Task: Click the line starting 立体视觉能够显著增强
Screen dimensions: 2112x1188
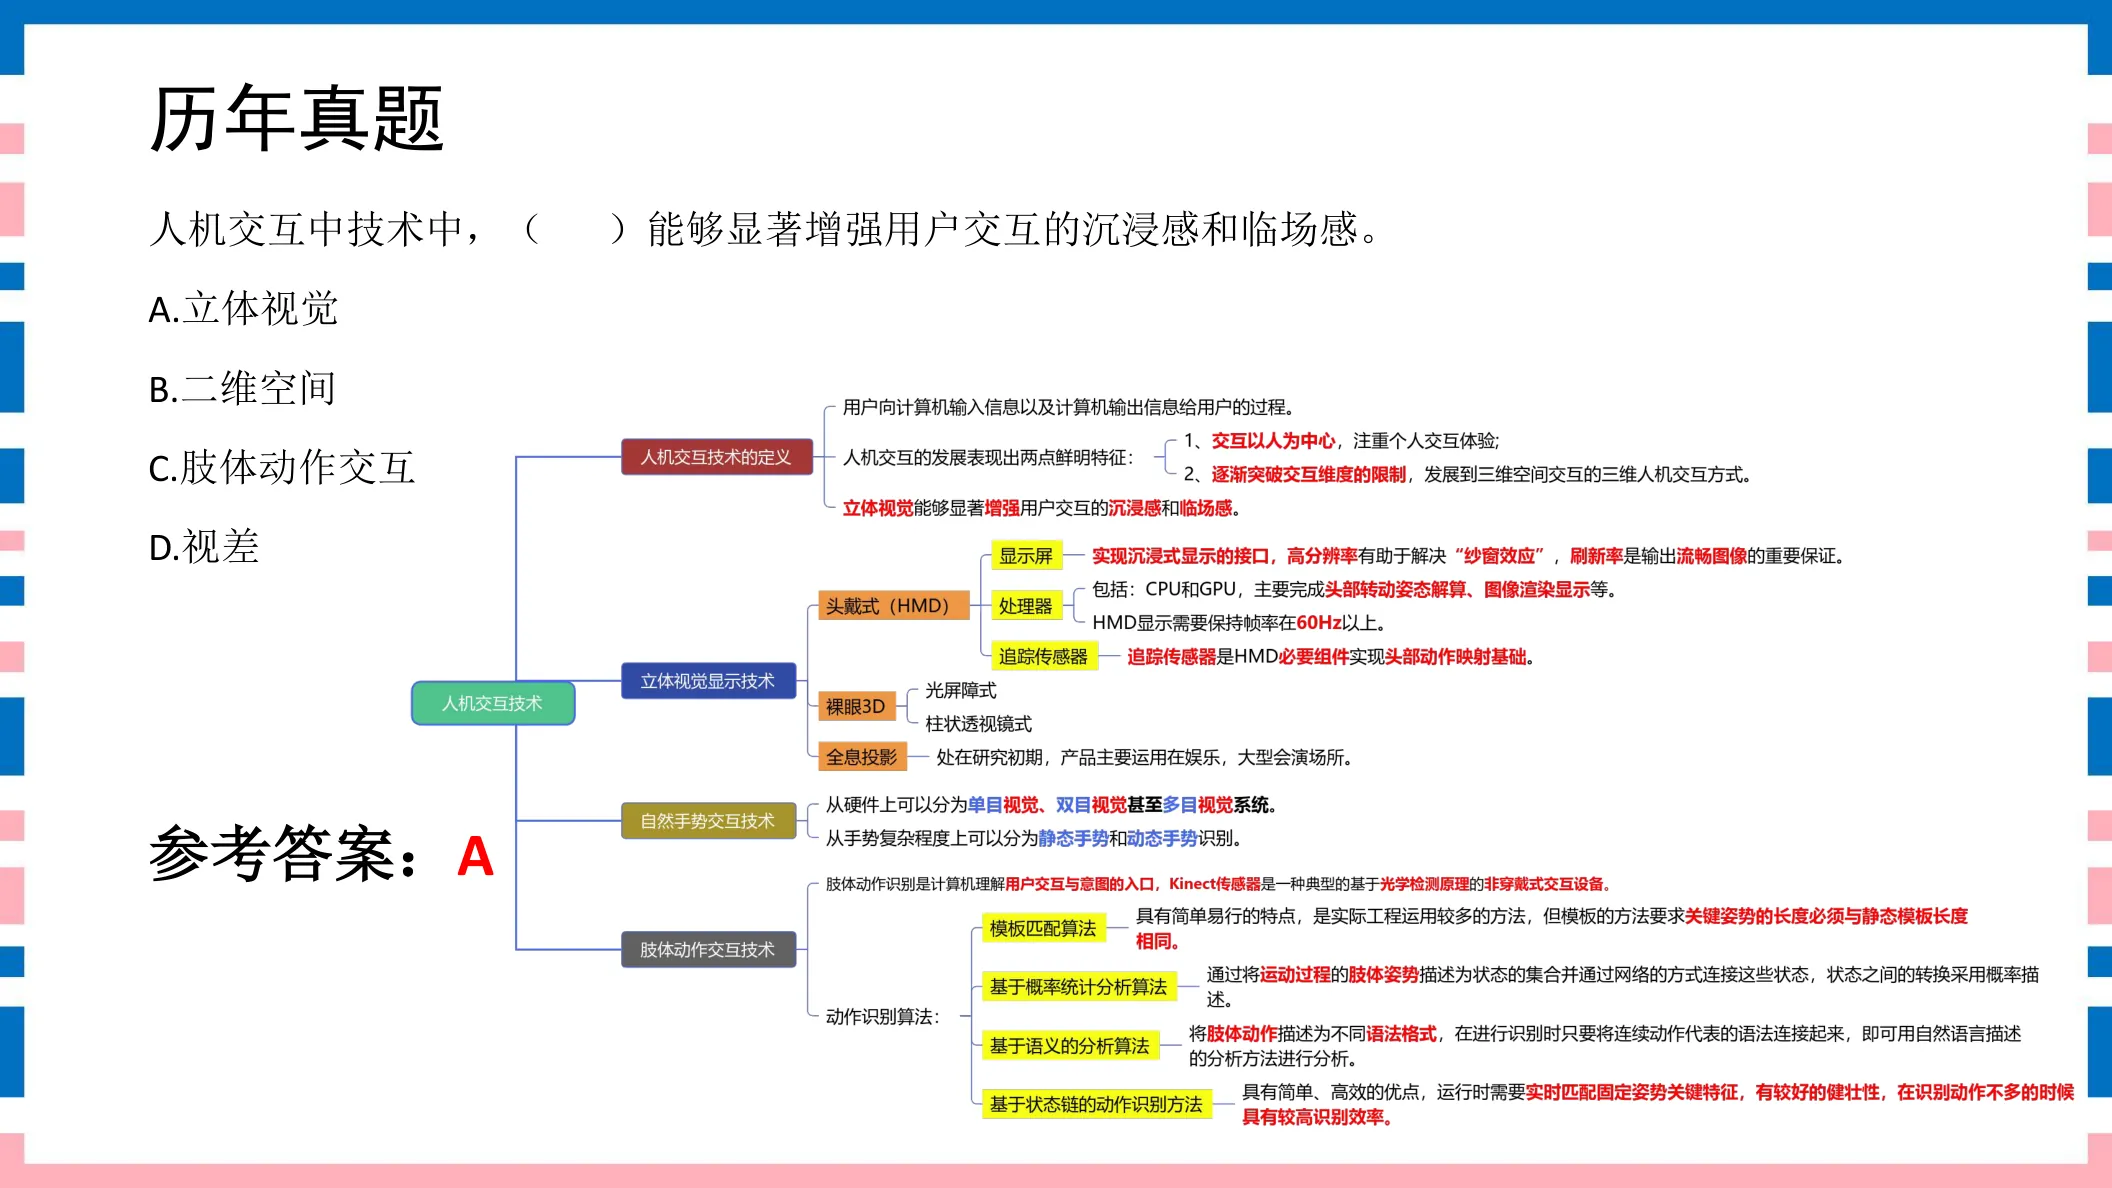Action: 1042,508
